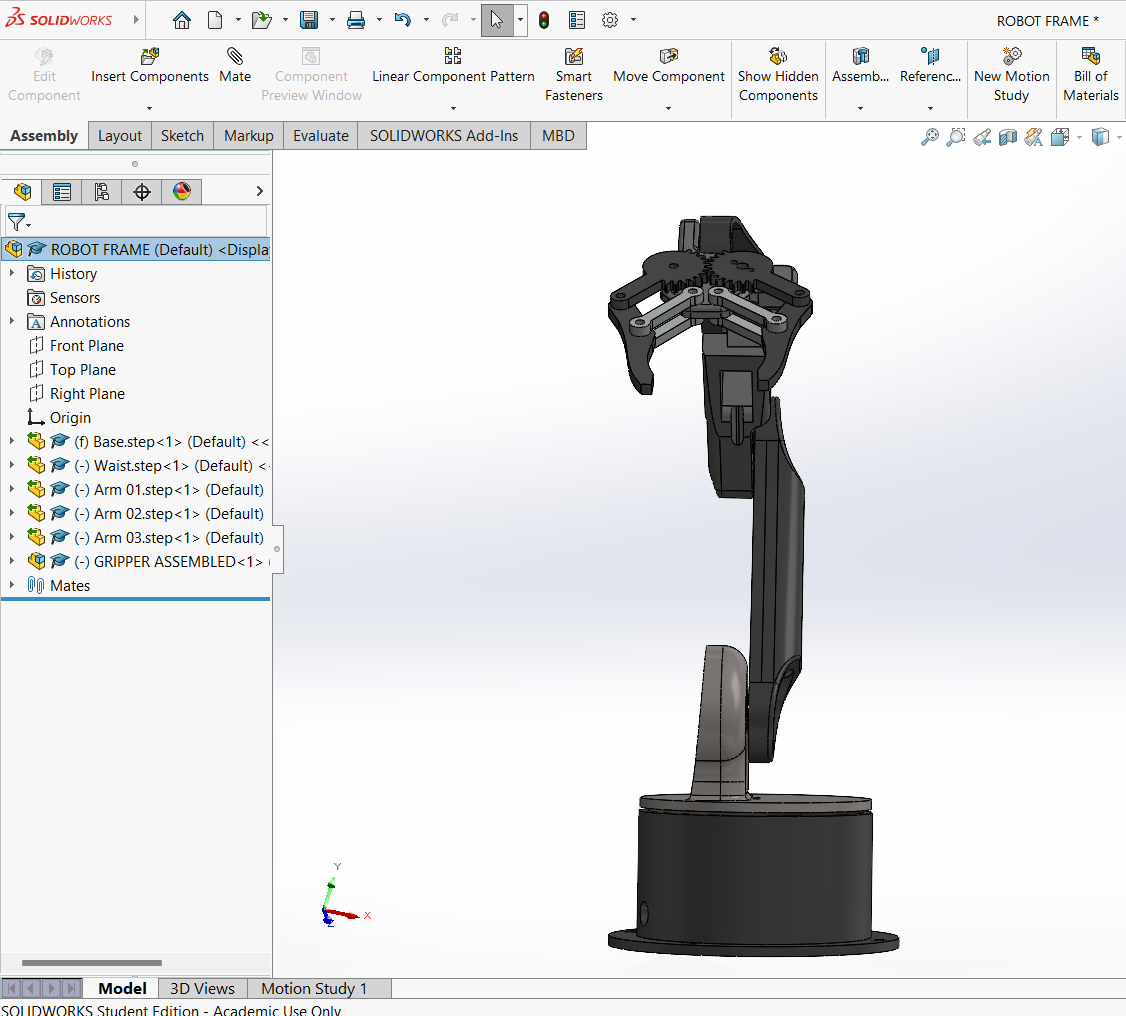Toggle Show Hidden Components
This screenshot has height=1016, width=1126.
(778, 75)
